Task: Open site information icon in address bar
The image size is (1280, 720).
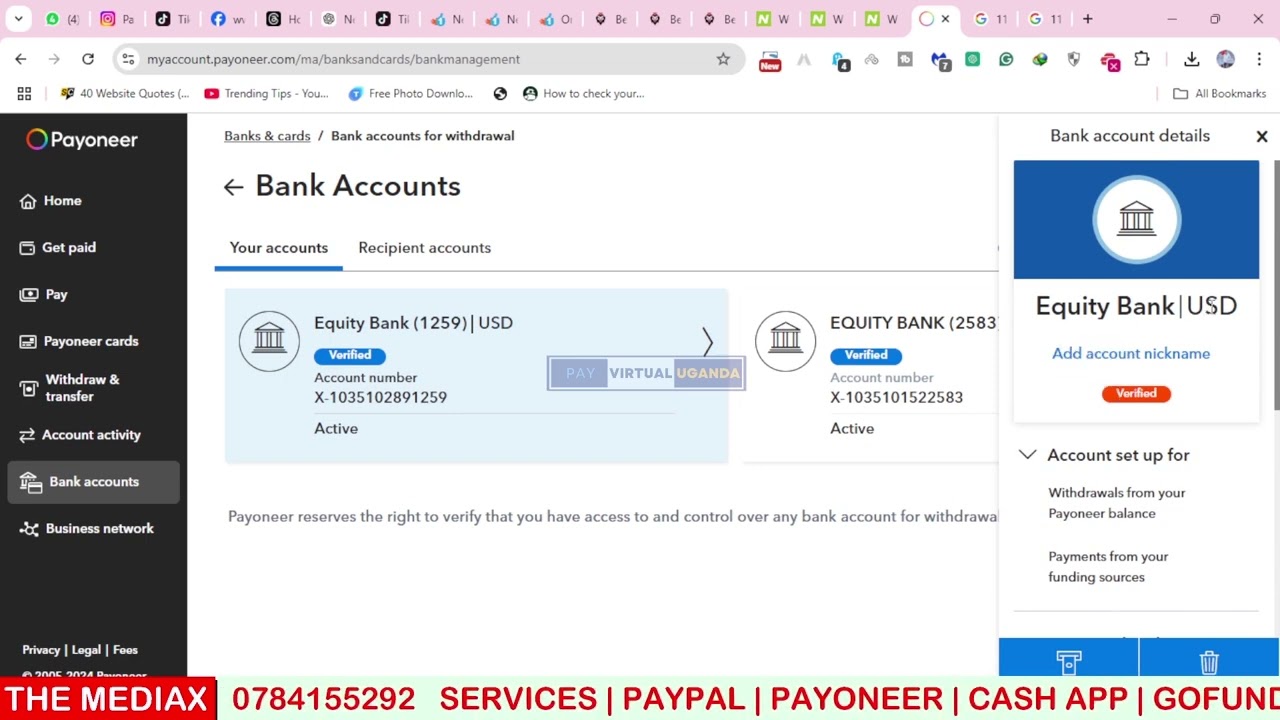Action: click(x=127, y=59)
